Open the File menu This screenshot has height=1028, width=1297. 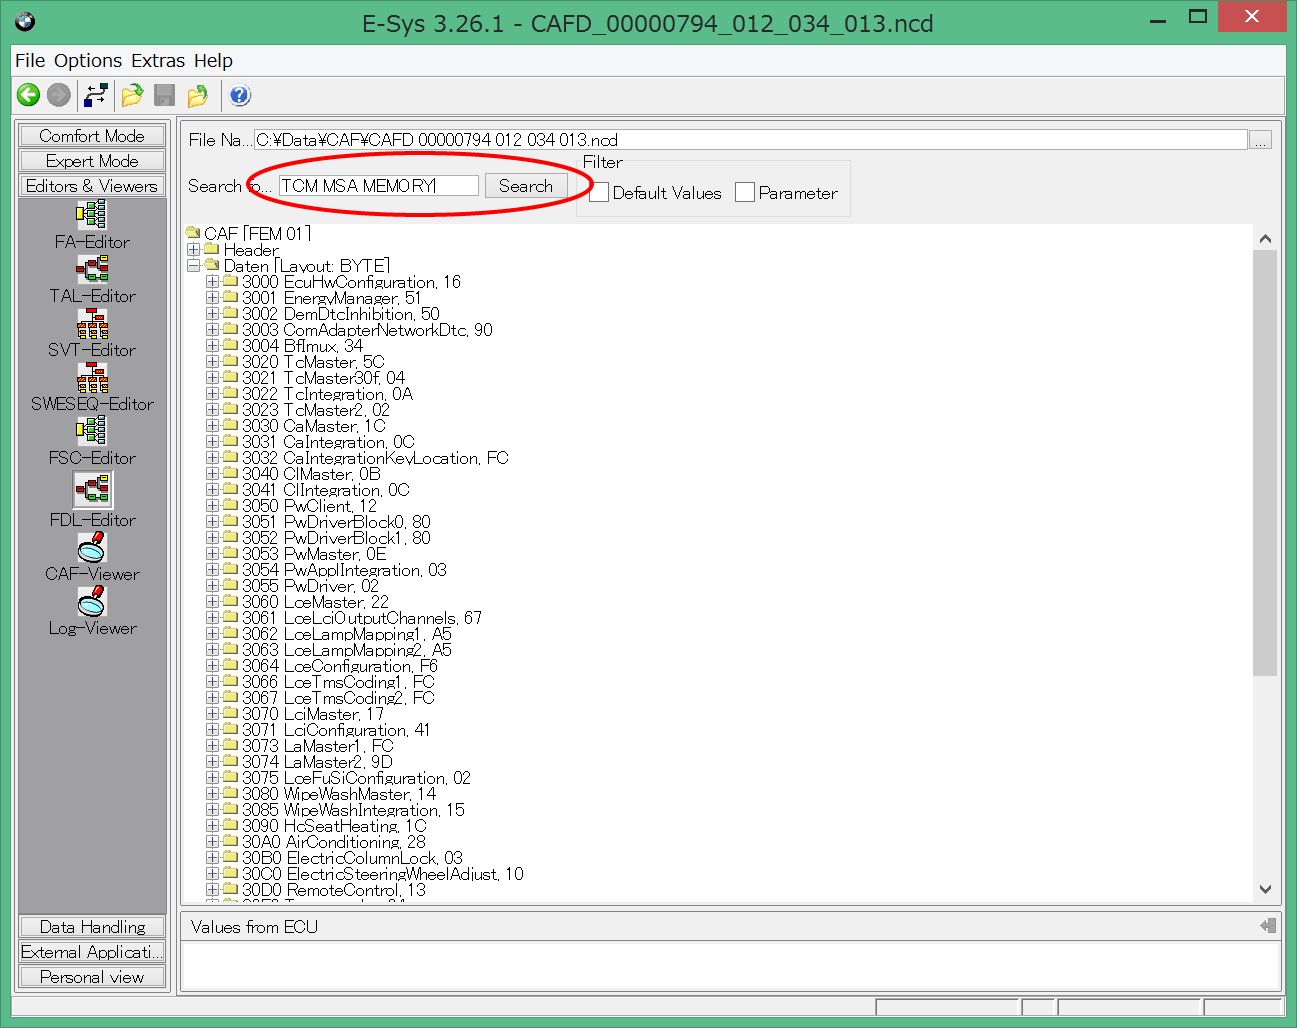pos(30,61)
